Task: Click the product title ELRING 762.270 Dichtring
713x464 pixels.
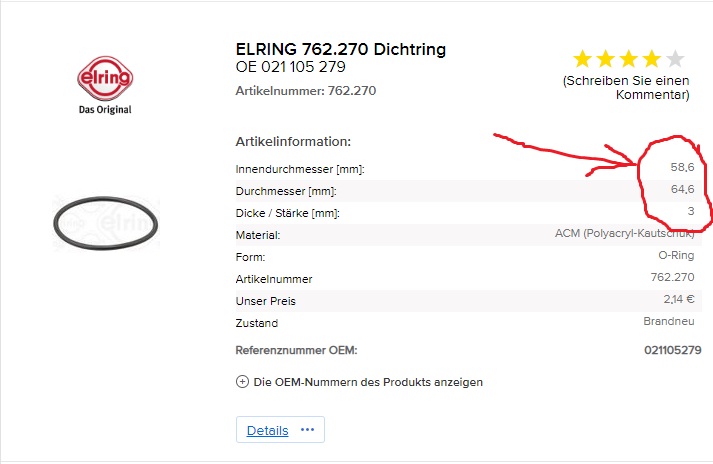Action: (x=340, y=49)
